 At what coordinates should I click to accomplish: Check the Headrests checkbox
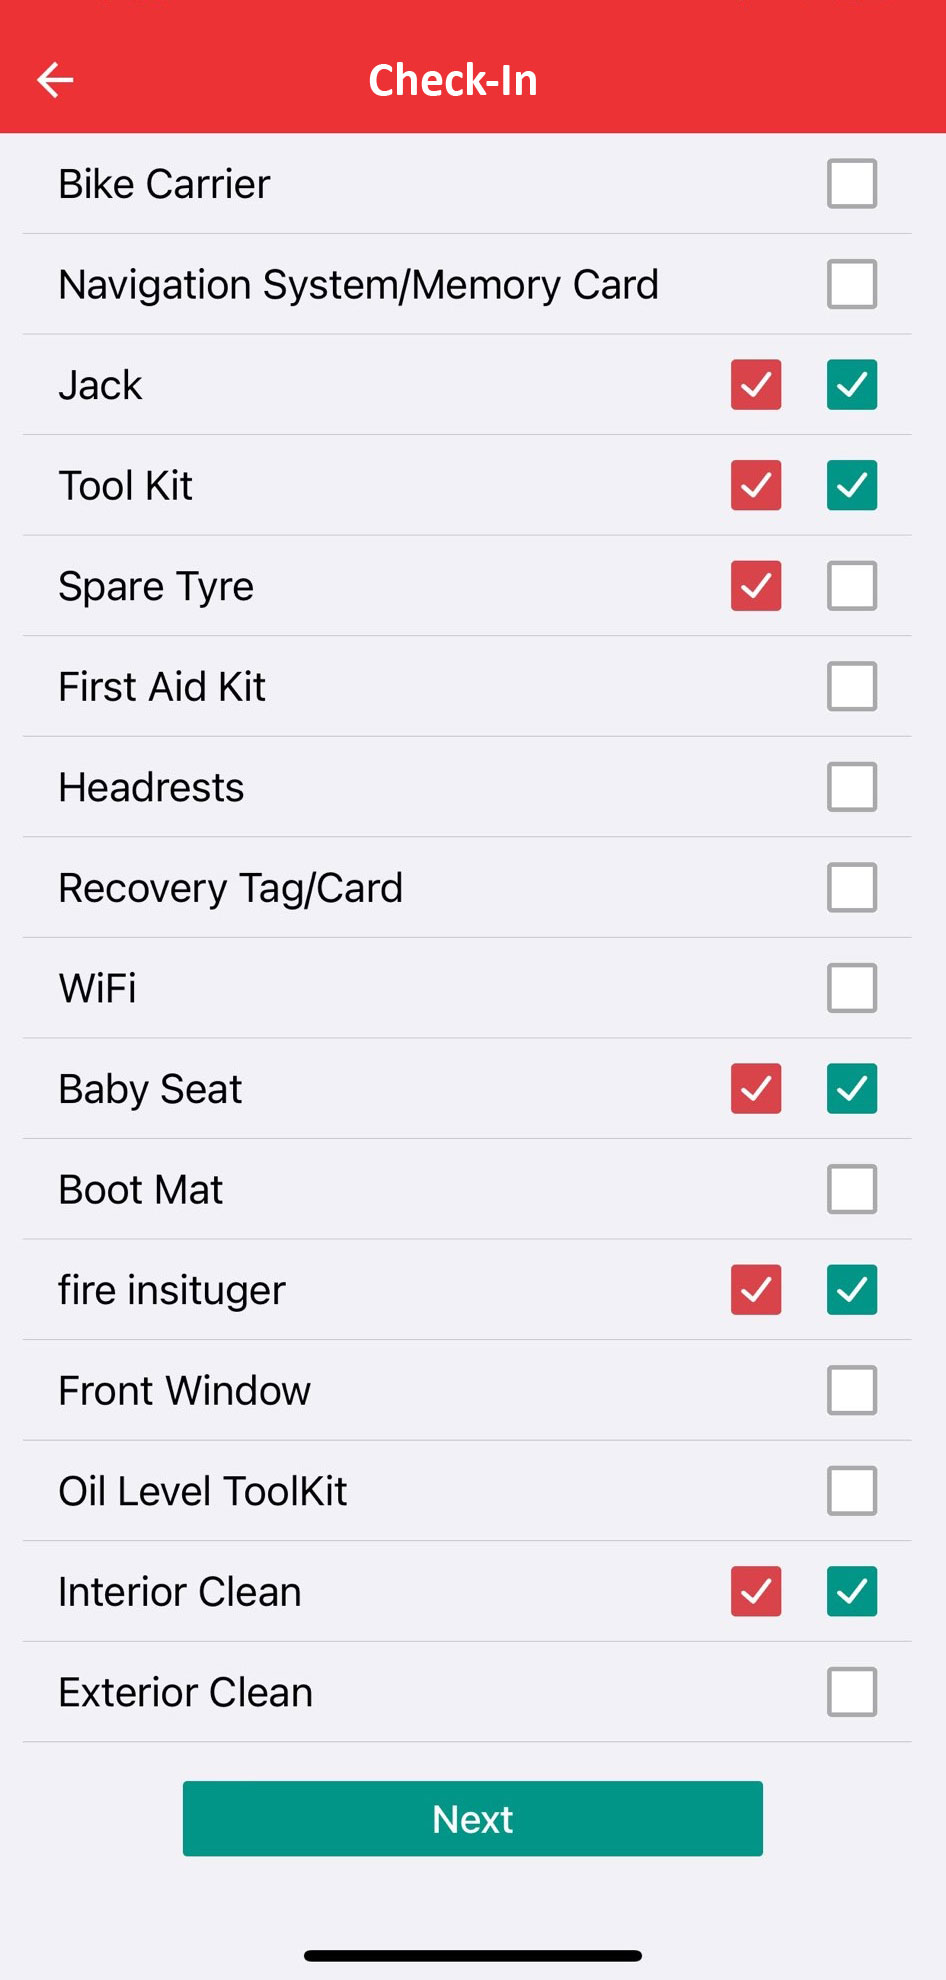(x=851, y=787)
